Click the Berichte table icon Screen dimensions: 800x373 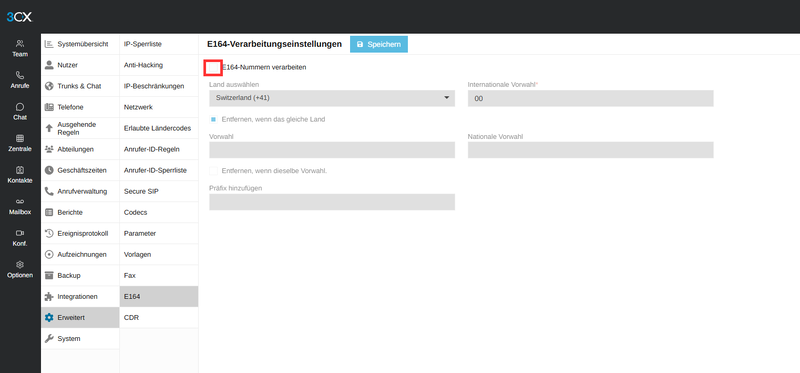coord(49,212)
